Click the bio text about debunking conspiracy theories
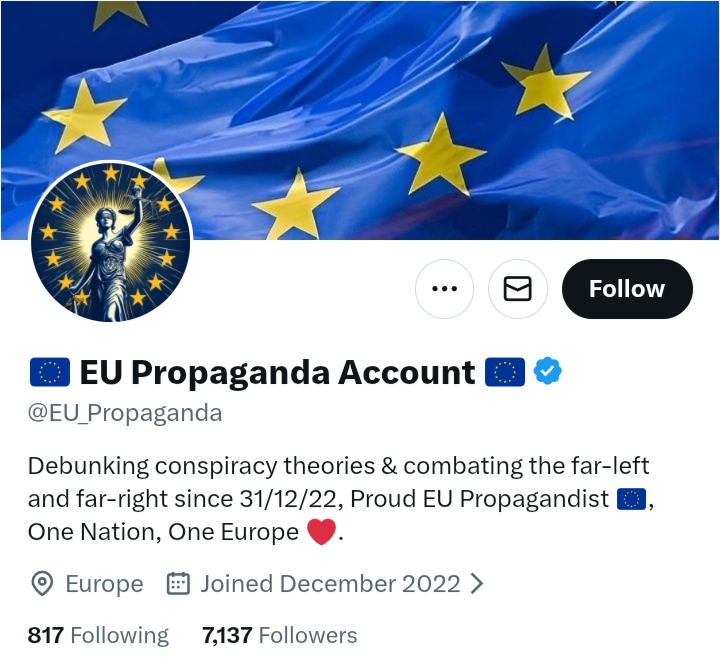 (341, 499)
